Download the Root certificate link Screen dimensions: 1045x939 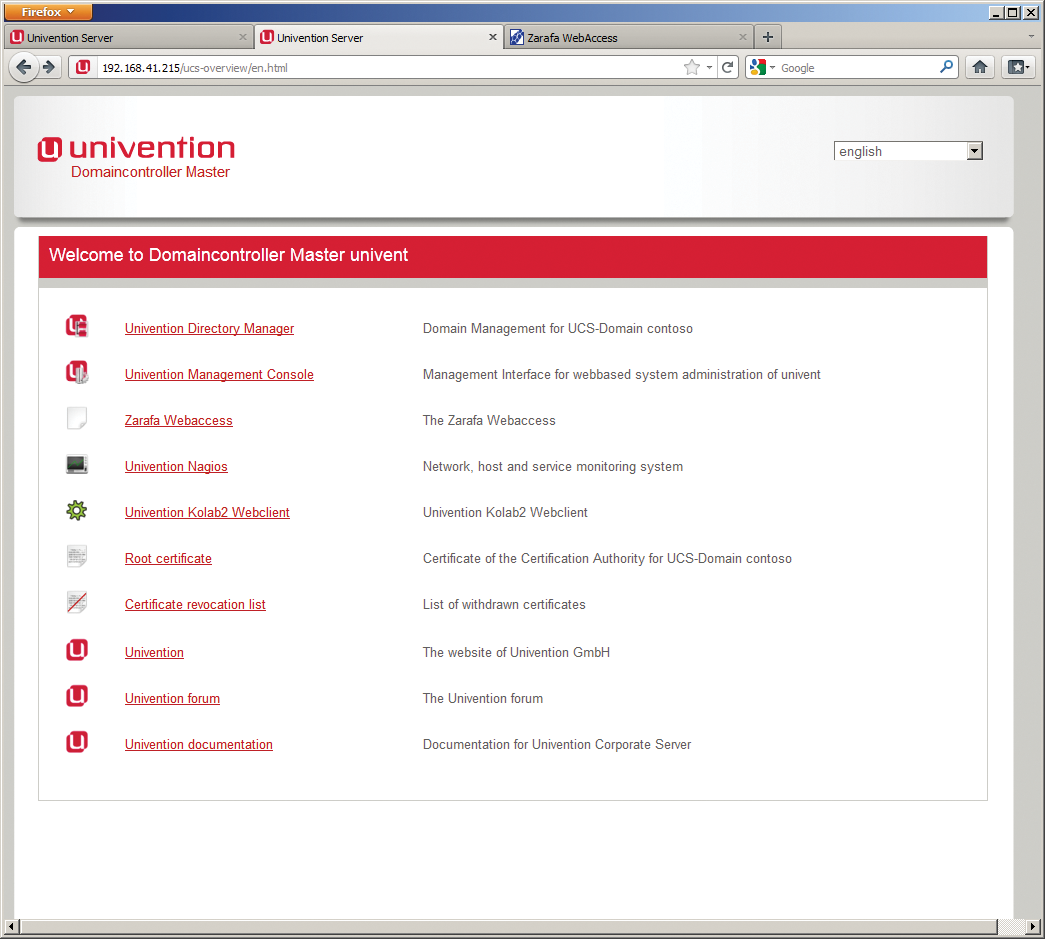tap(168, 558)
